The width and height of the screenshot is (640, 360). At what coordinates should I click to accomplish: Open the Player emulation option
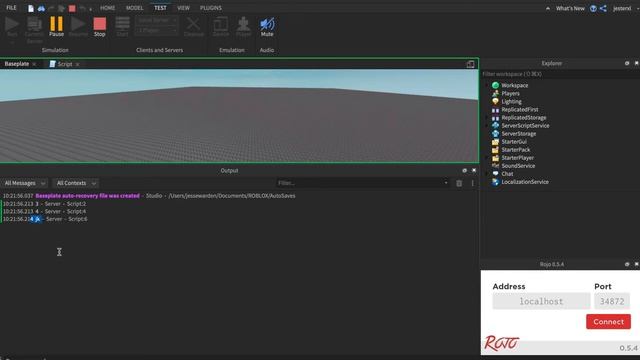[243, 27]
